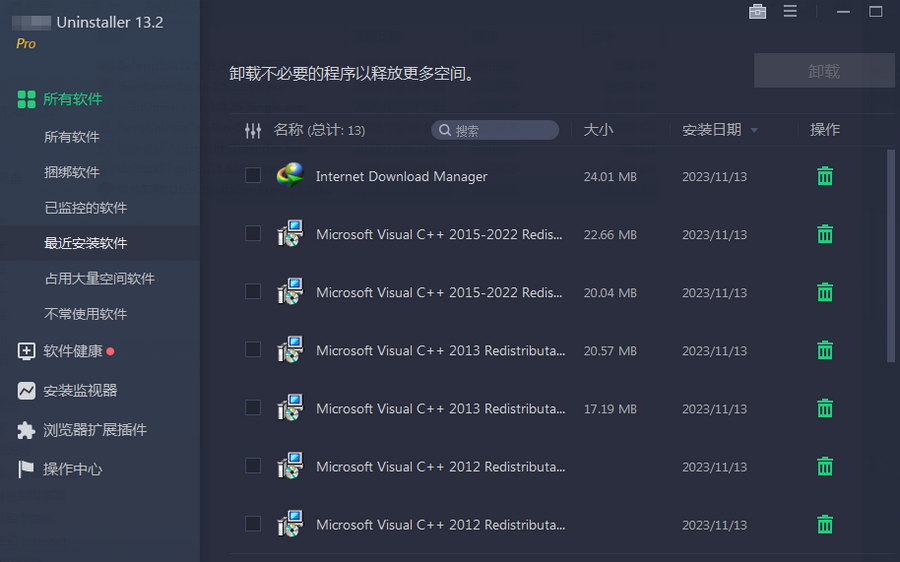
Task: Click trash icon for 22.66 MB Visual C++ entry
Action: (825, 234)
